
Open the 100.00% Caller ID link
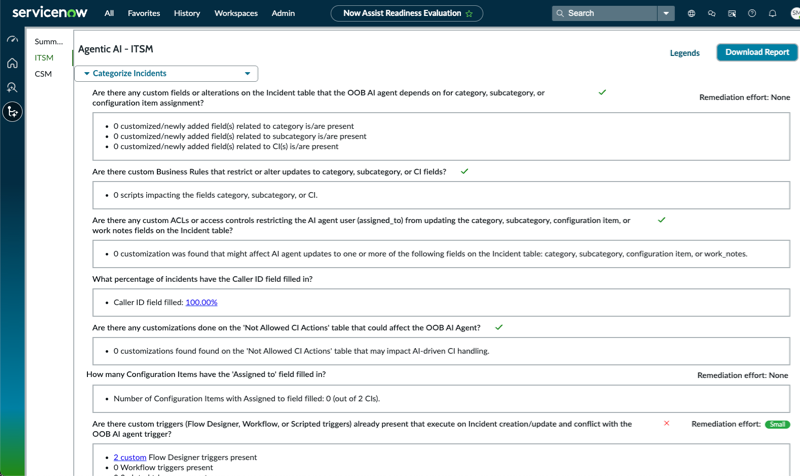click(202, 302)
